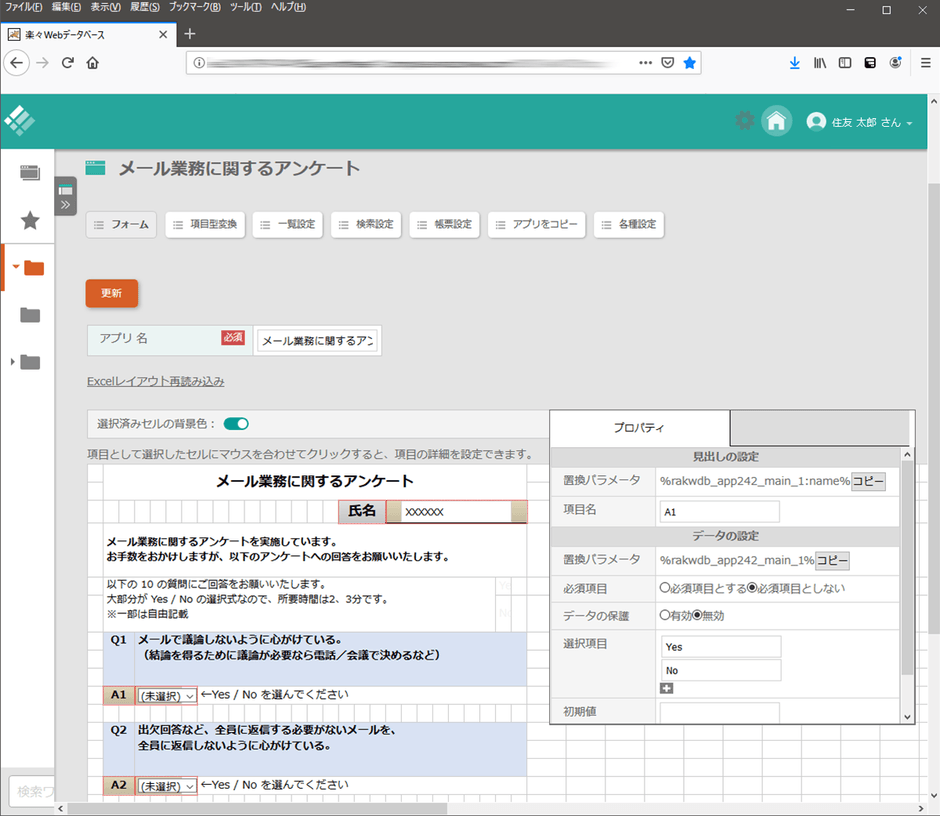Bookmark page with the blue star icon
940x816 pixels.
pyautogui.click(x=689, y=62)
